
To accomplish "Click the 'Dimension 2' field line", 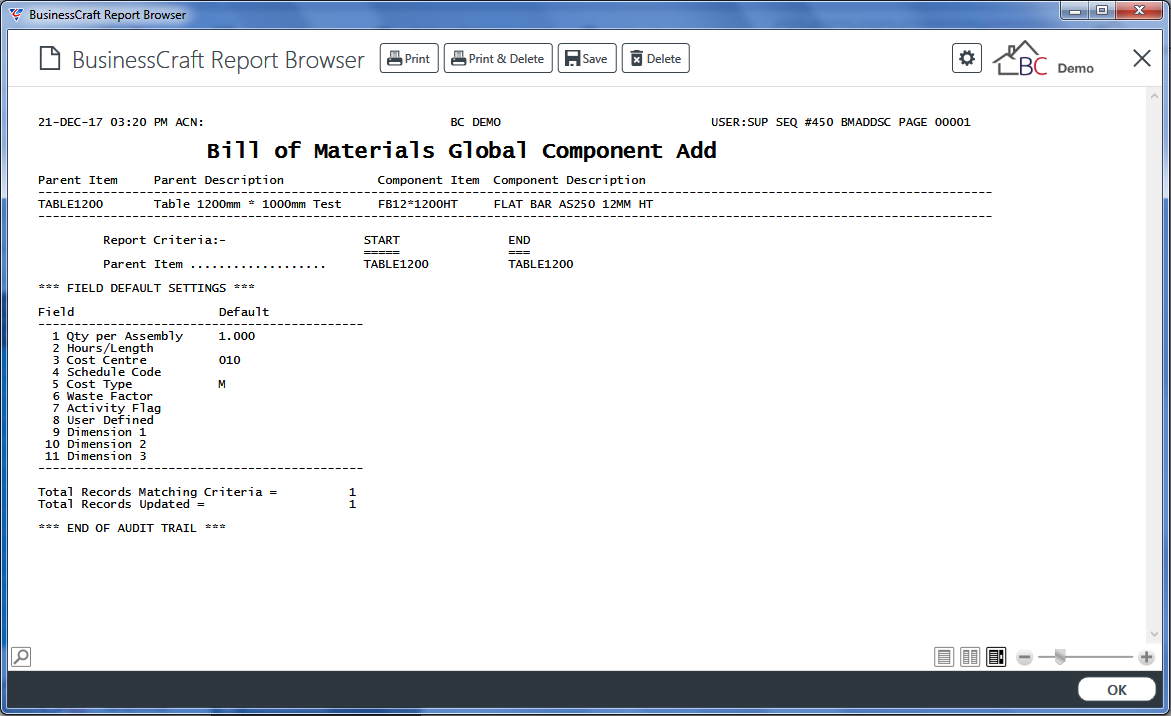I will point(96,443).
